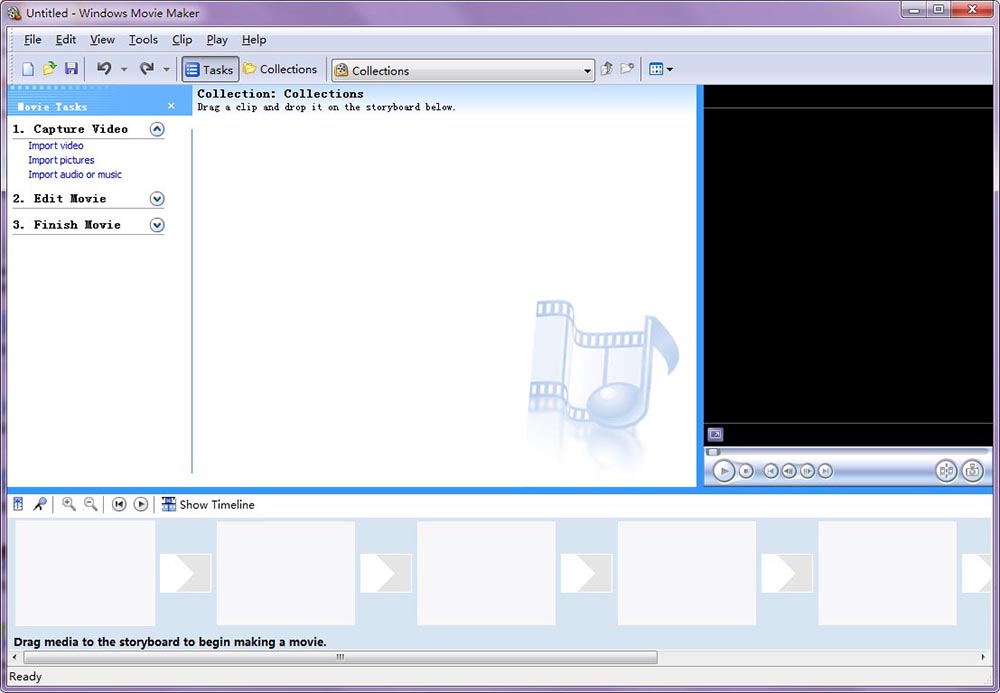Click the New Project icon
The image size is (1000, 693).
27,69
